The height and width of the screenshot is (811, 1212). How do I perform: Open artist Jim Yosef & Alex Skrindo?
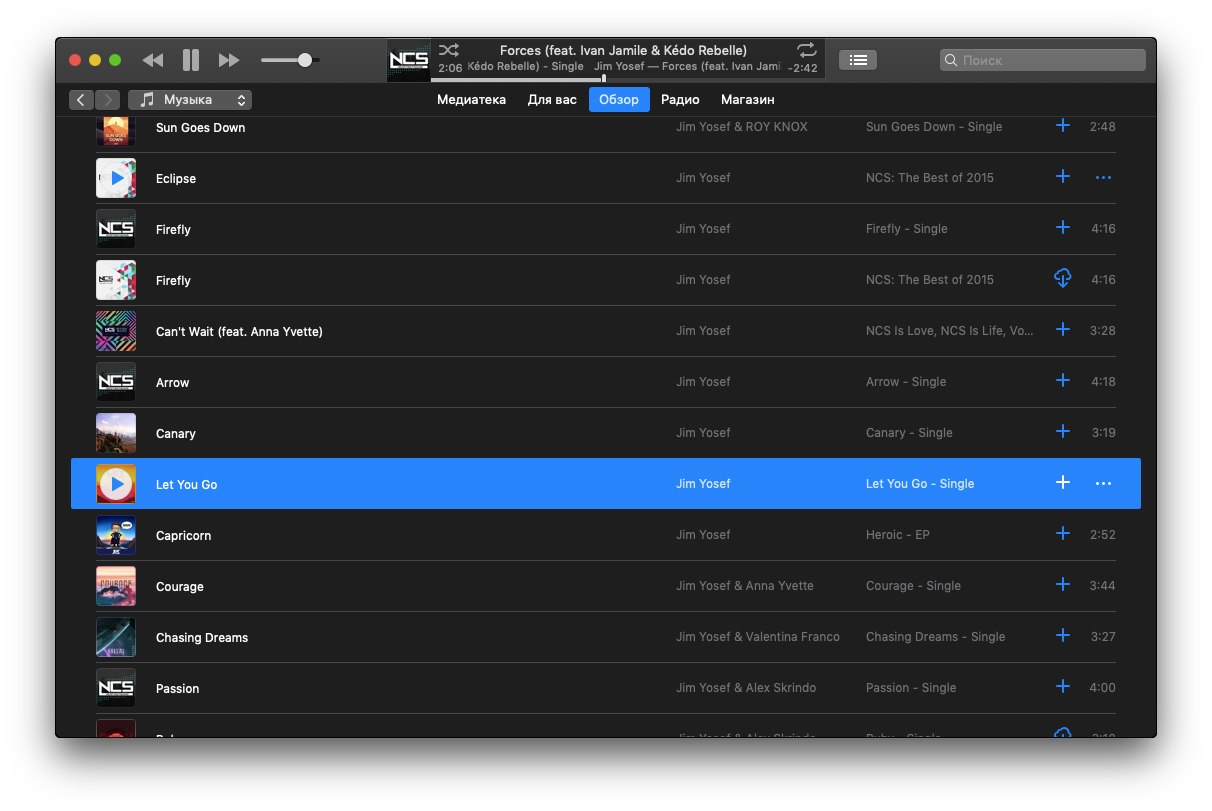[746, 688]
